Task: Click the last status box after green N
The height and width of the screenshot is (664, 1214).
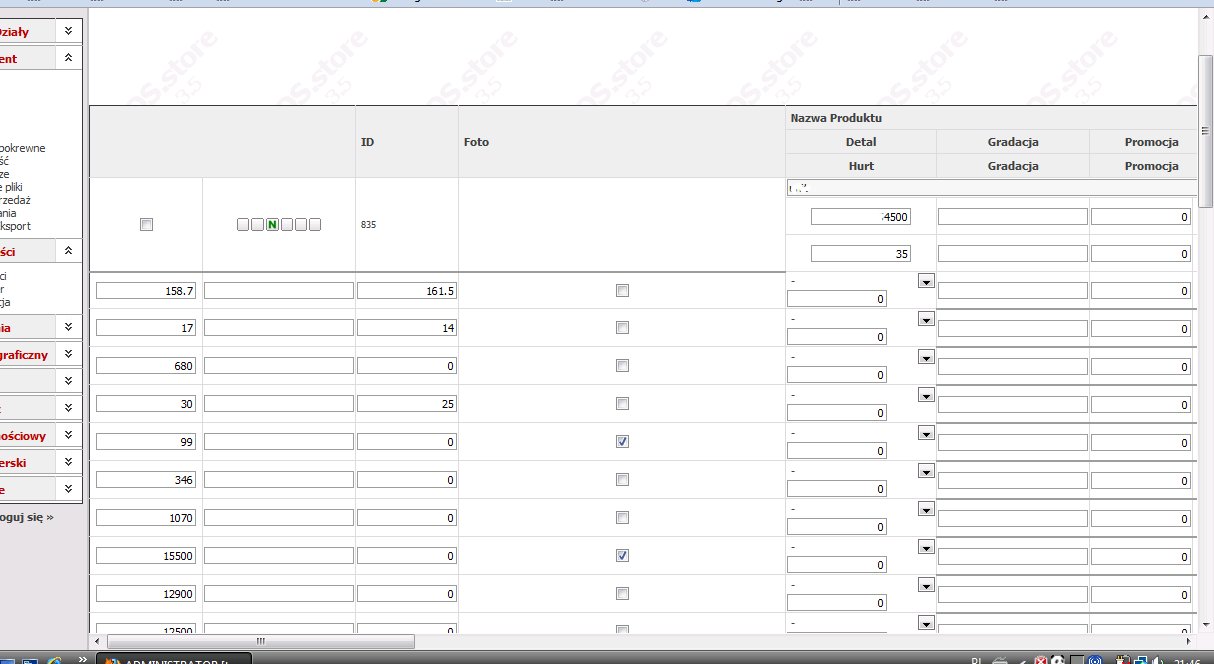Action: pyautogui.click(x=315, y=225)
